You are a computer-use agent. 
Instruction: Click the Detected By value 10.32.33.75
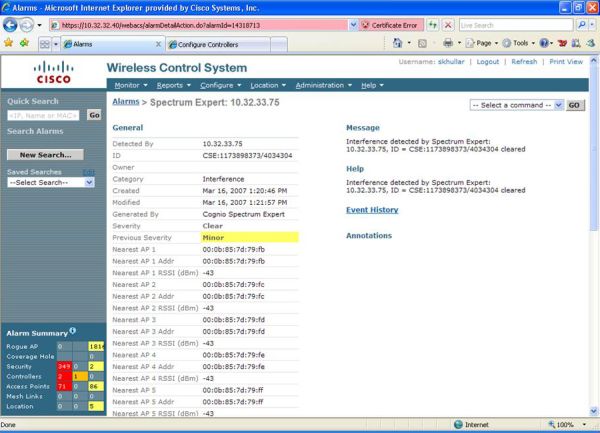click(222, 144)
